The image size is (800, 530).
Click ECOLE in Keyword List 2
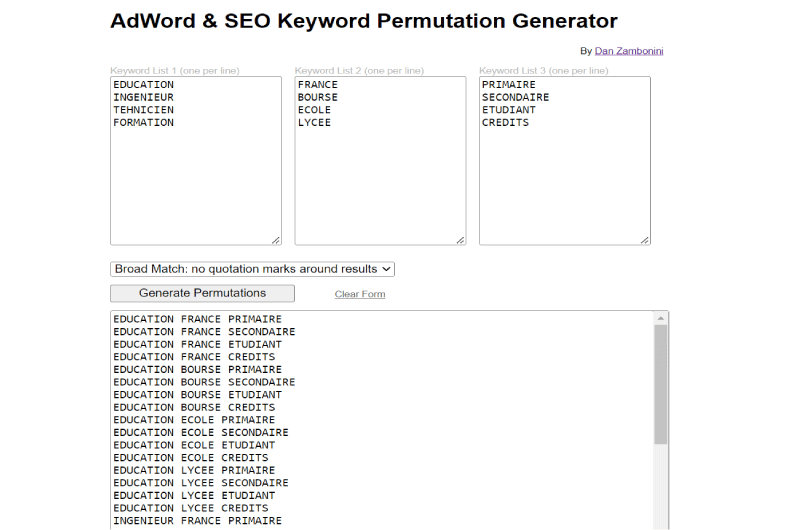pyautogui.click(x=314, y=110)
